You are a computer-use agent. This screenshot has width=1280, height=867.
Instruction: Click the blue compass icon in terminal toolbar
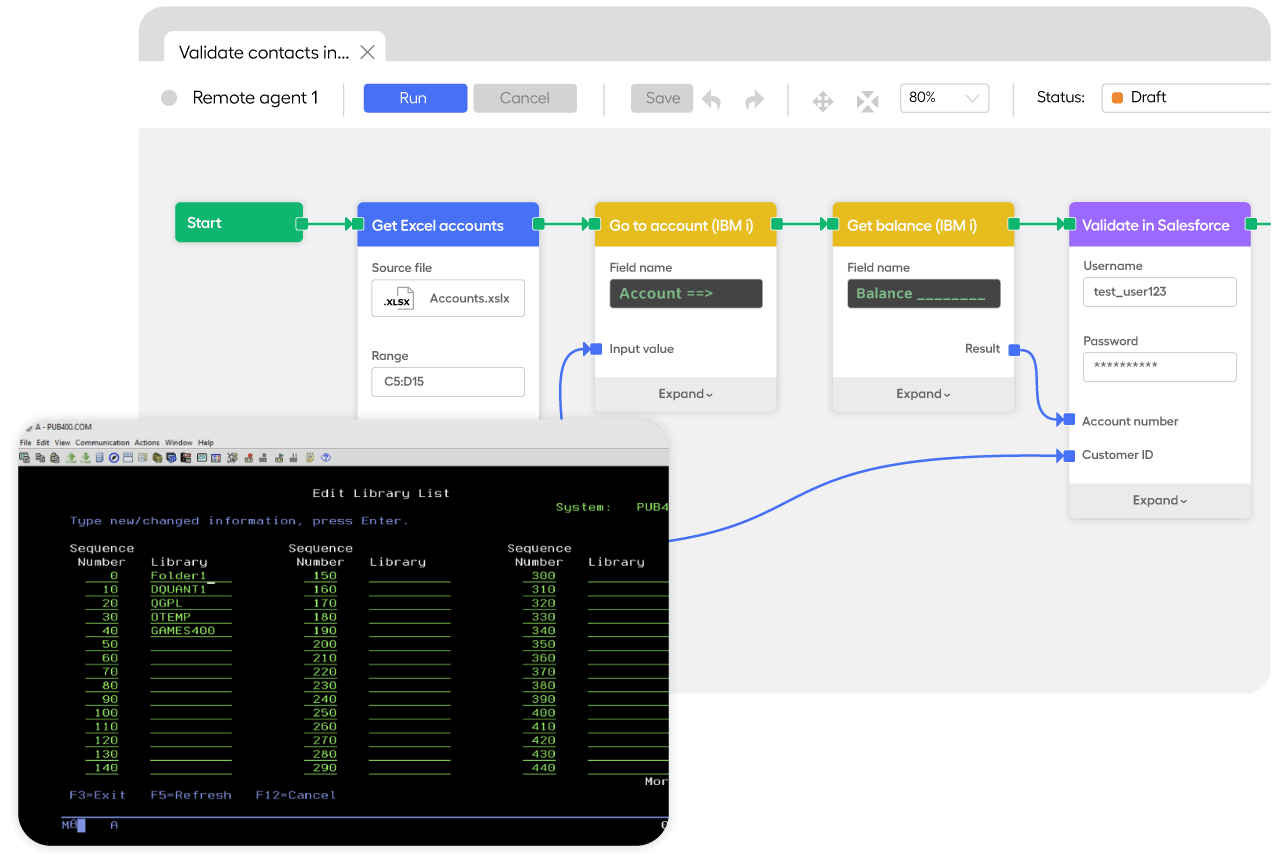[x=114, y=458]
